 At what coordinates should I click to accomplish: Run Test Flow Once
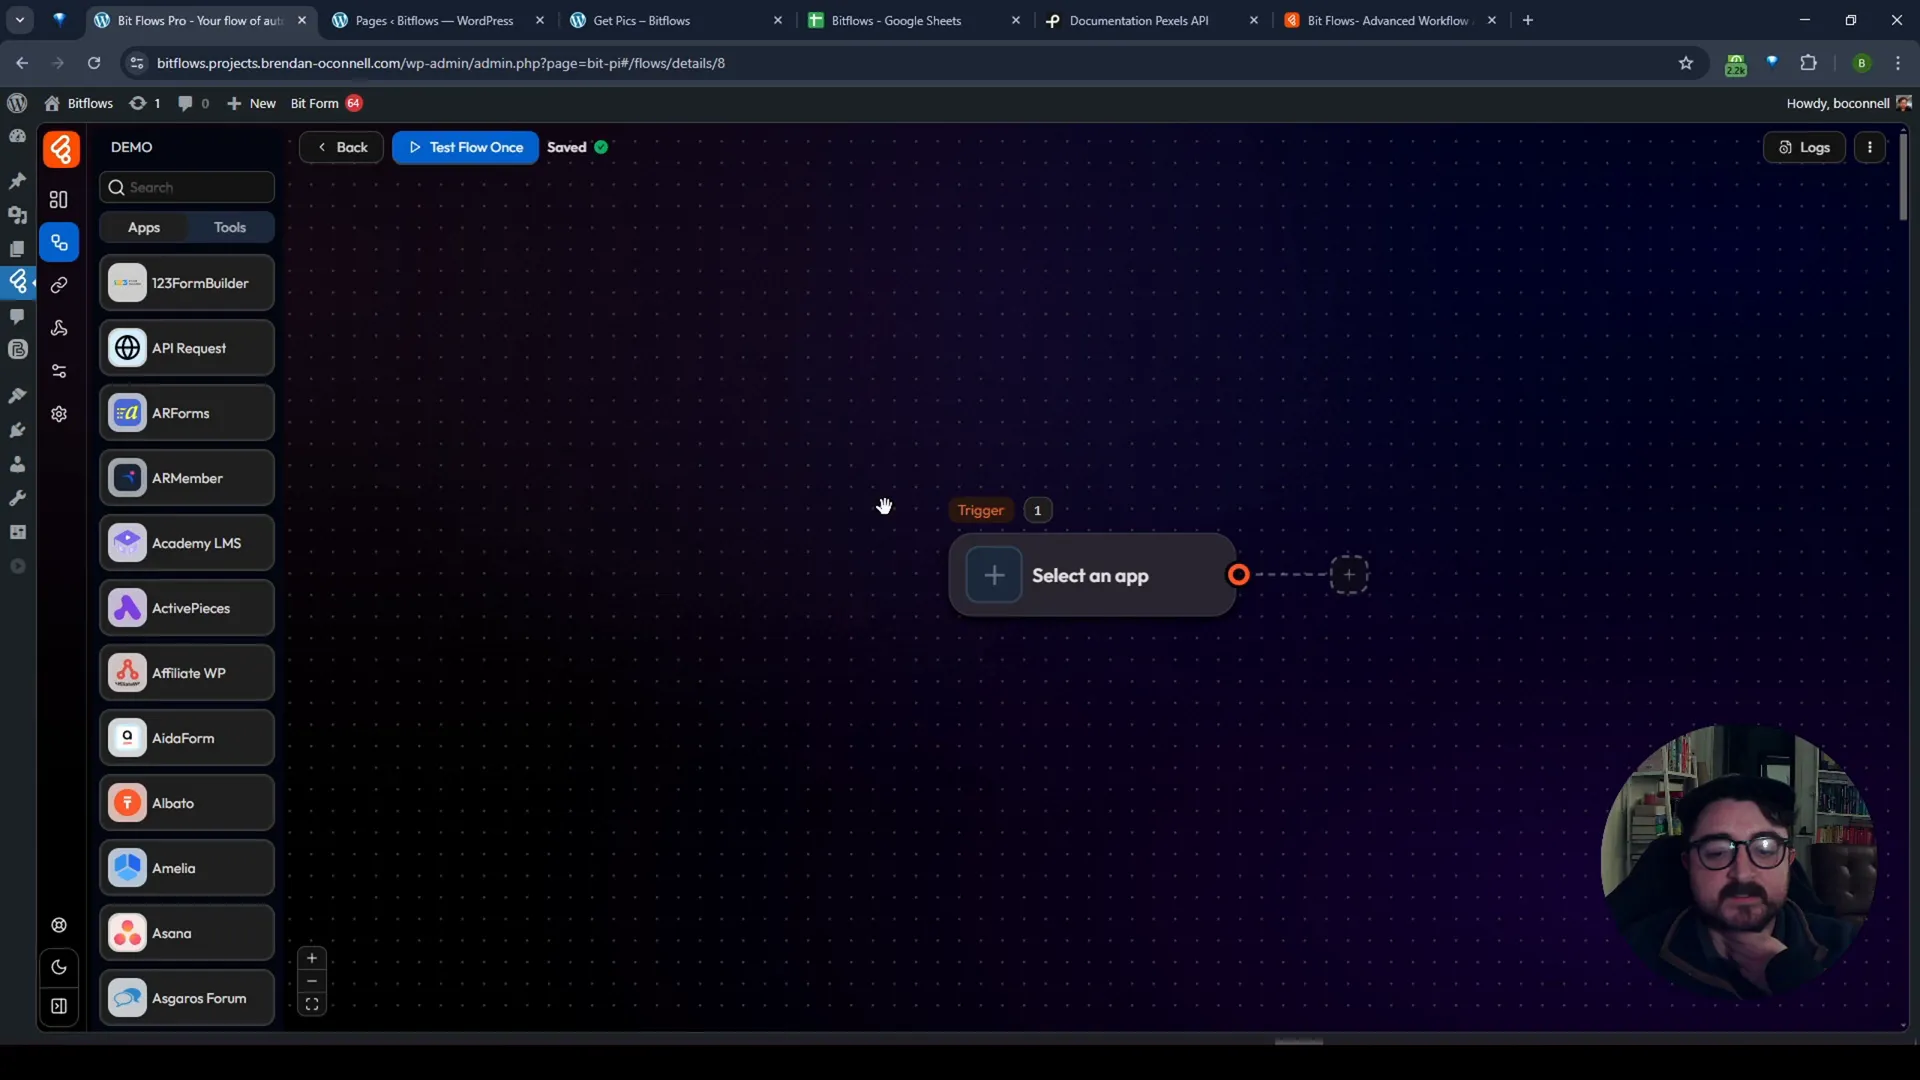[465, 147]
